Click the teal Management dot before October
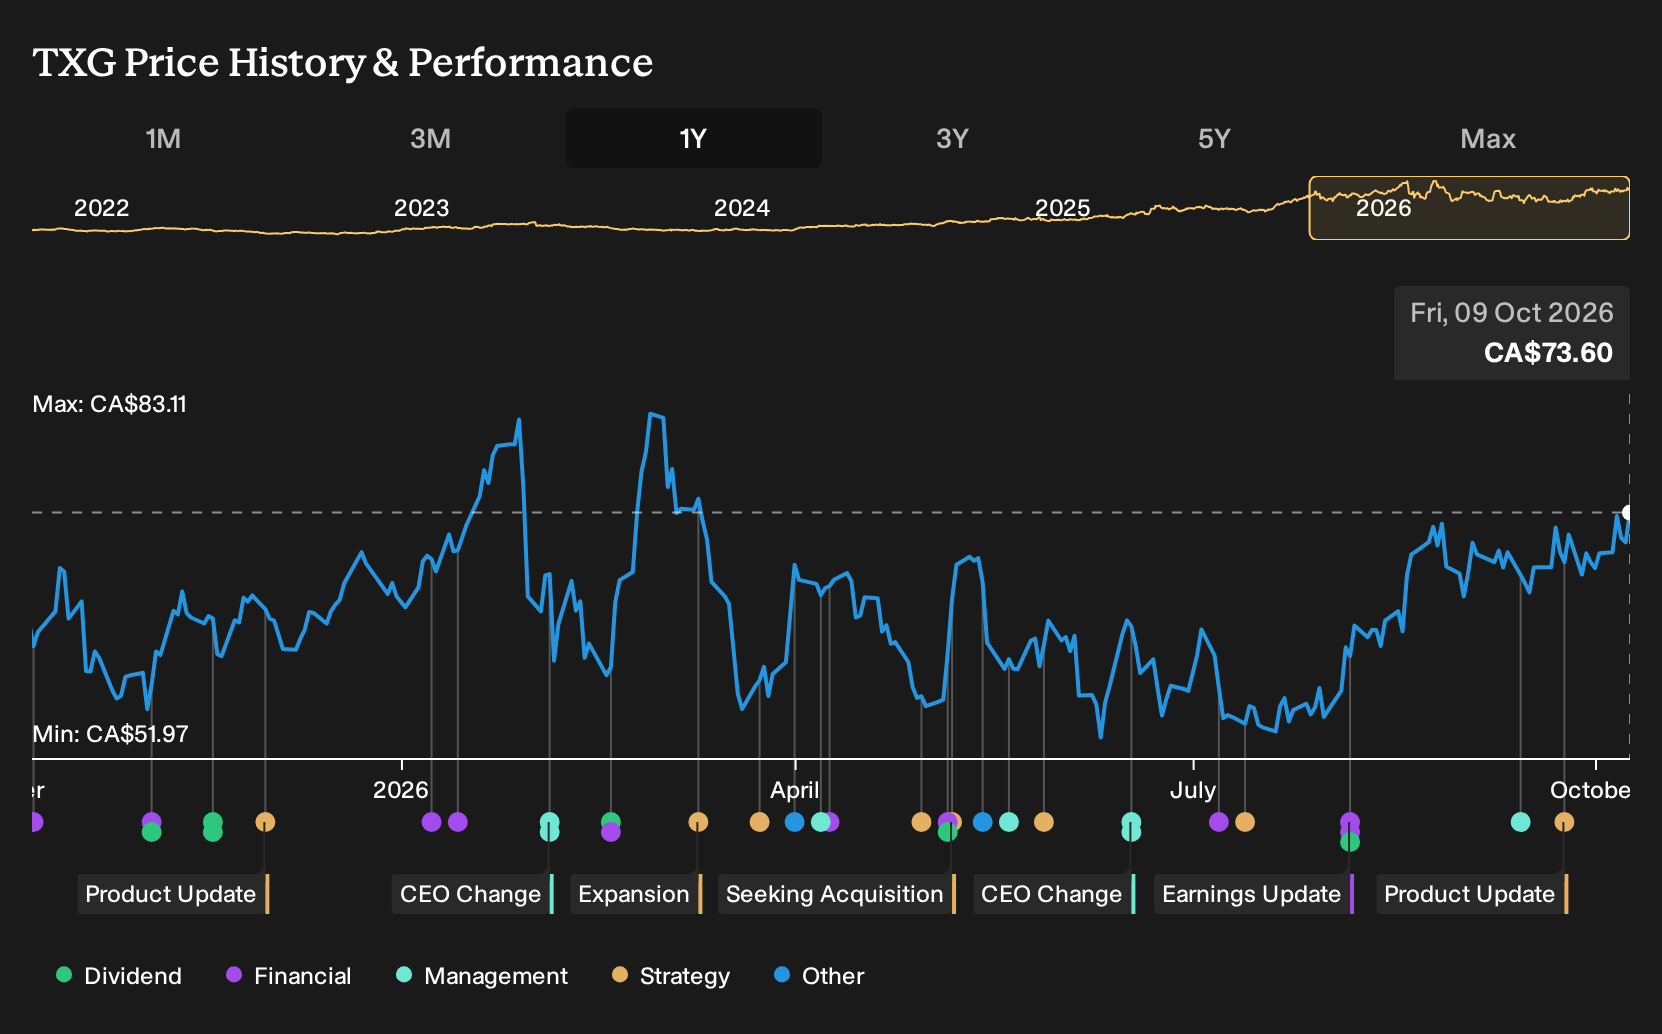This screenshot has width=1662, height=1034. 1520,822
